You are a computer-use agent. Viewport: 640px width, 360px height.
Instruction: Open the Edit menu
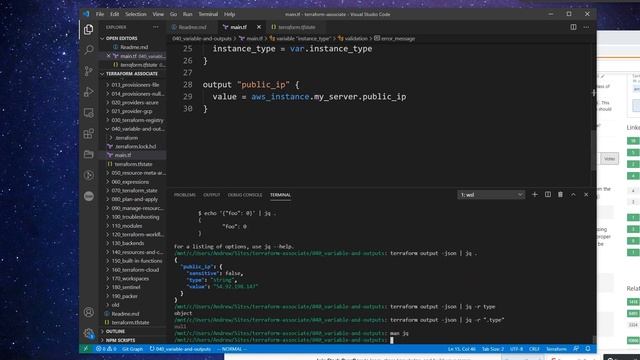tap(115, 14)
